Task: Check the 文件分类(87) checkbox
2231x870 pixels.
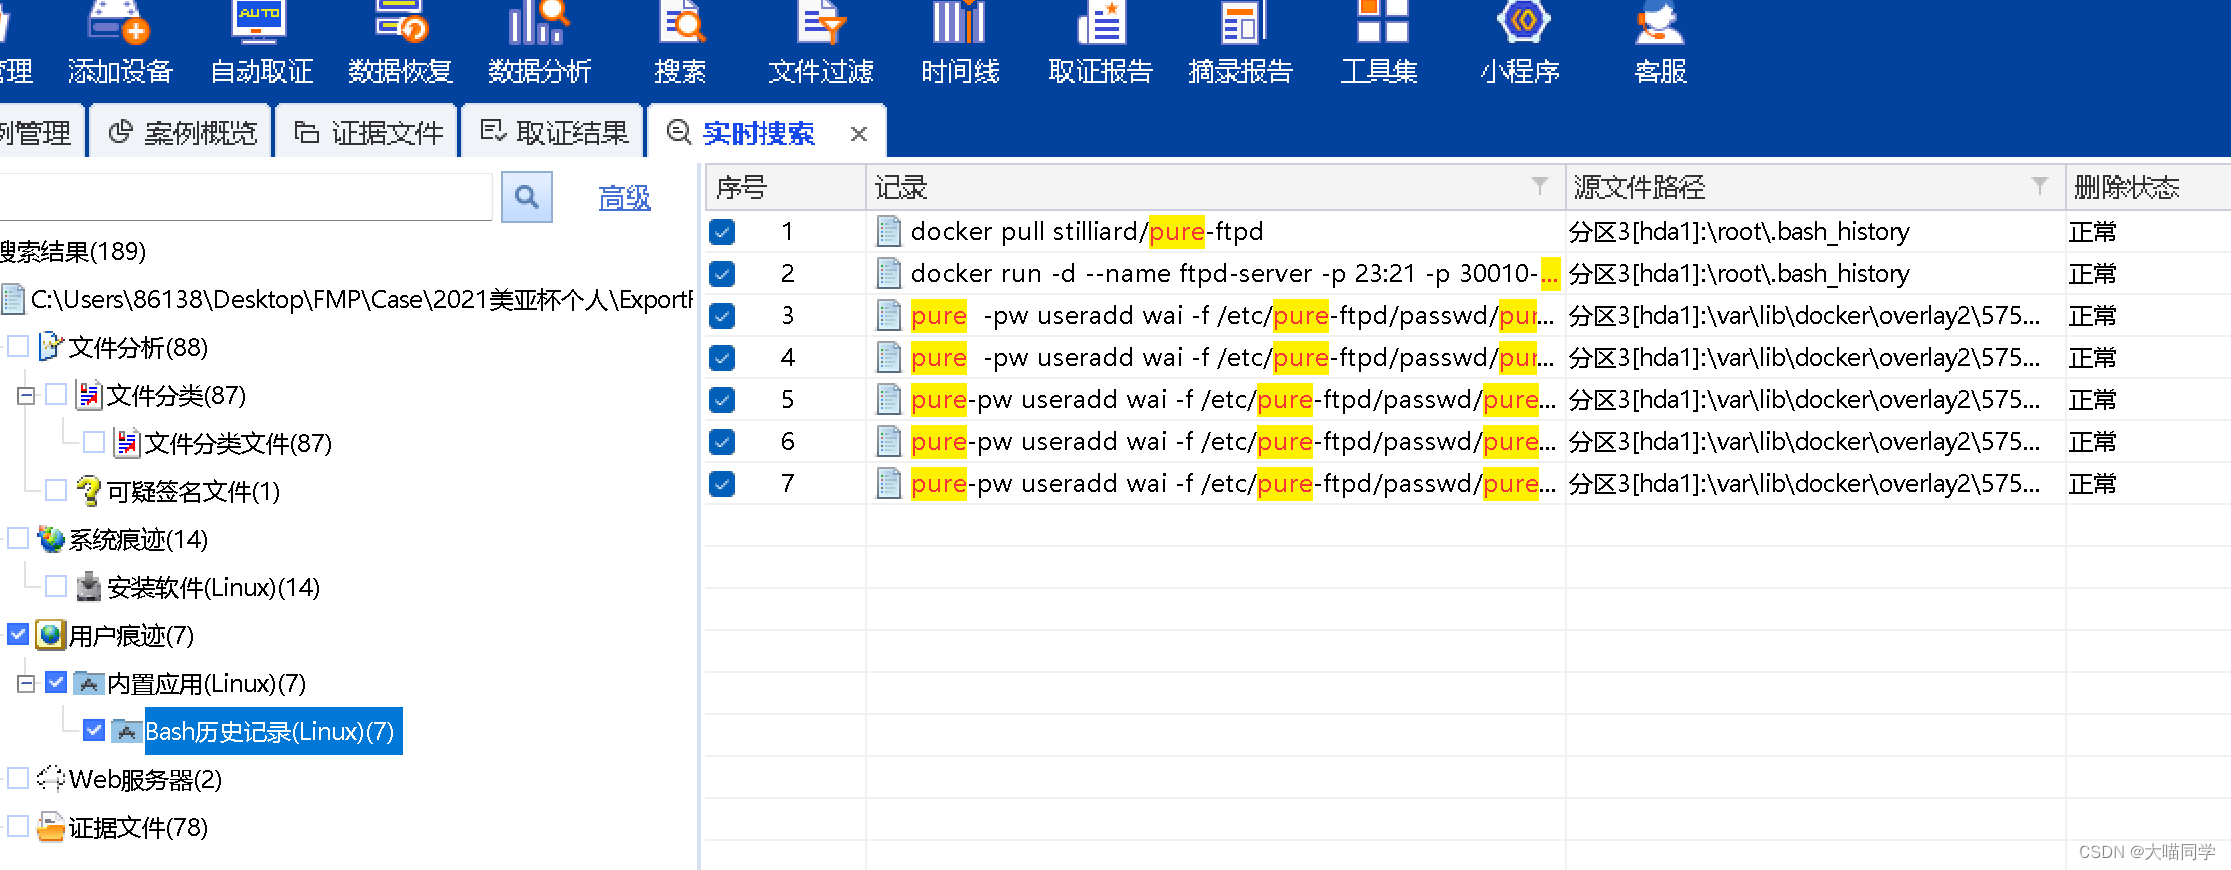Action: pos(57,395)
